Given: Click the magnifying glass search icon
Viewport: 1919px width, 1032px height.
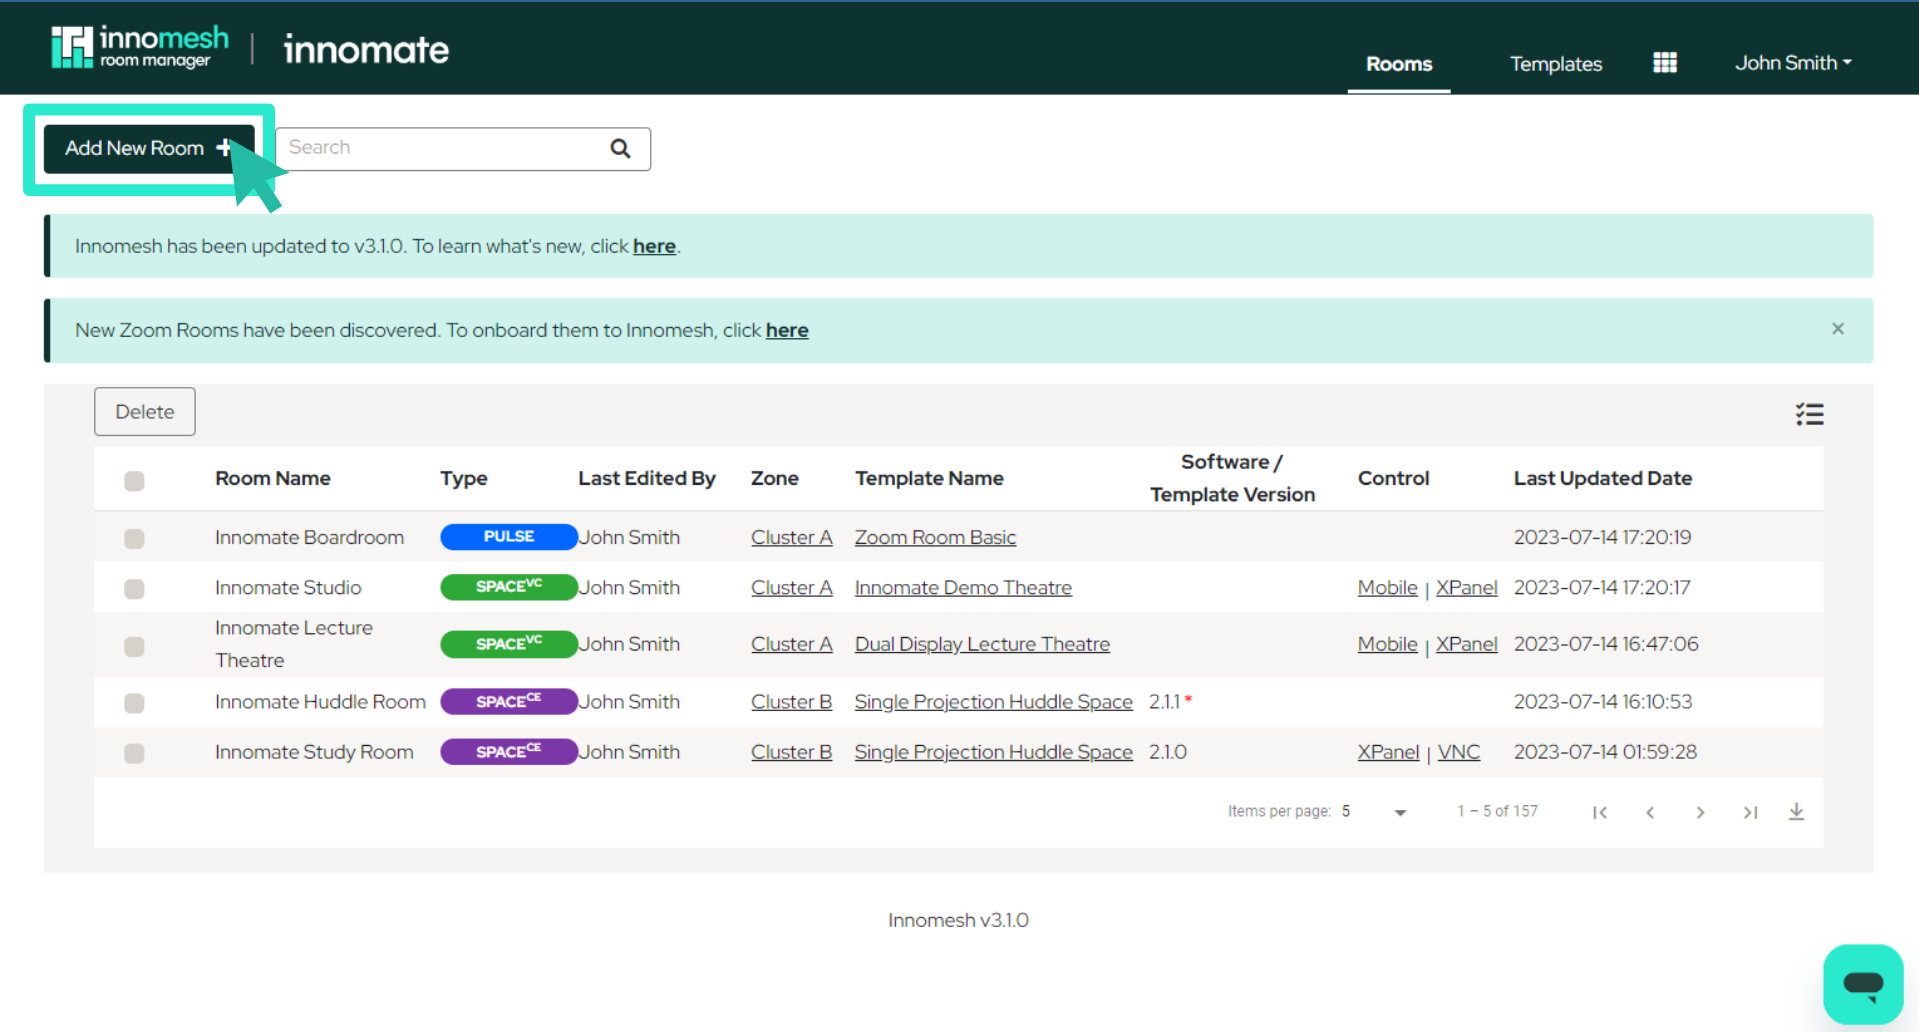Looking at the screenshot, I should click(x=620, y=148).
